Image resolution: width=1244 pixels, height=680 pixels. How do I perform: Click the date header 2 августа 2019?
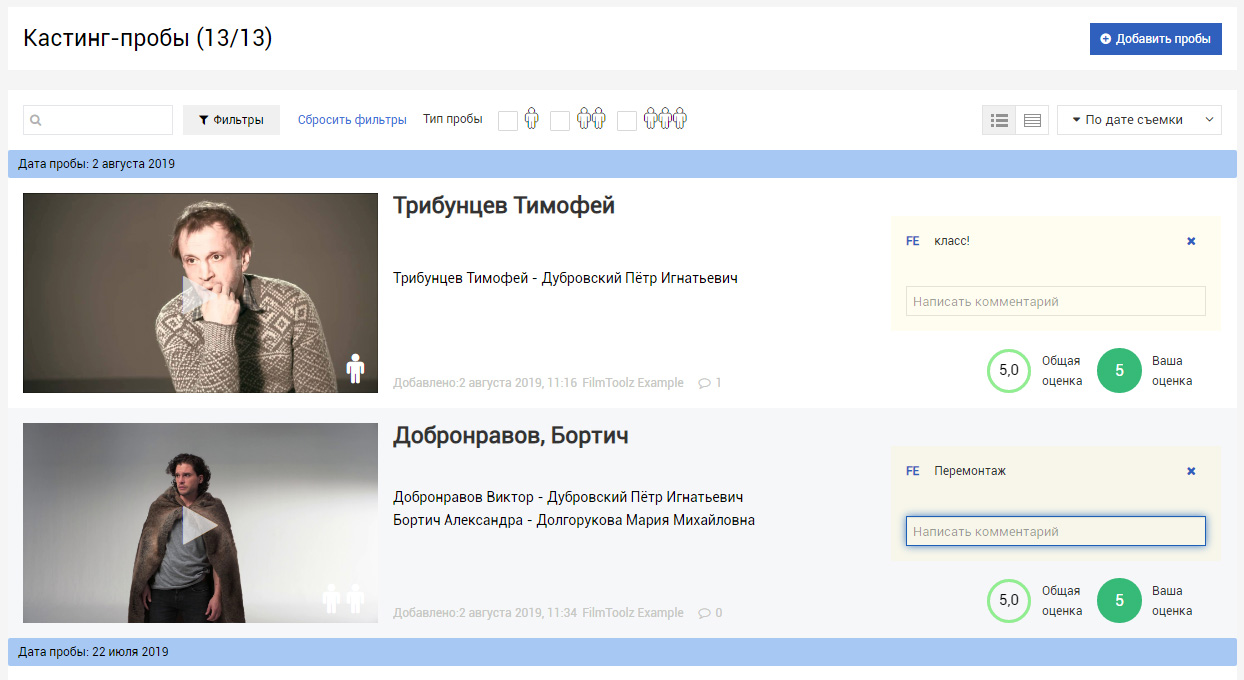622,164
